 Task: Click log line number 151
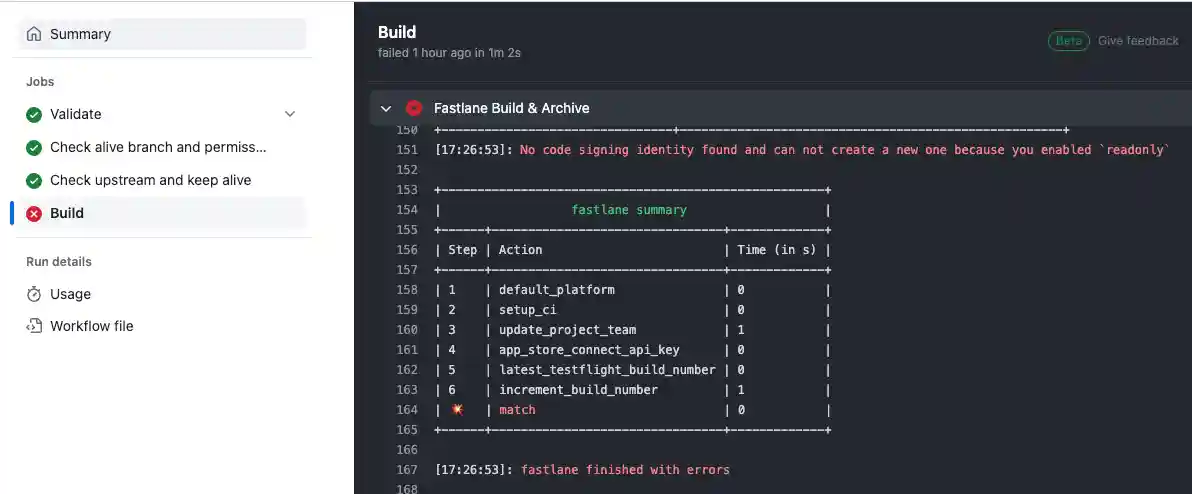pyautogui.click(x=406, y=150)
